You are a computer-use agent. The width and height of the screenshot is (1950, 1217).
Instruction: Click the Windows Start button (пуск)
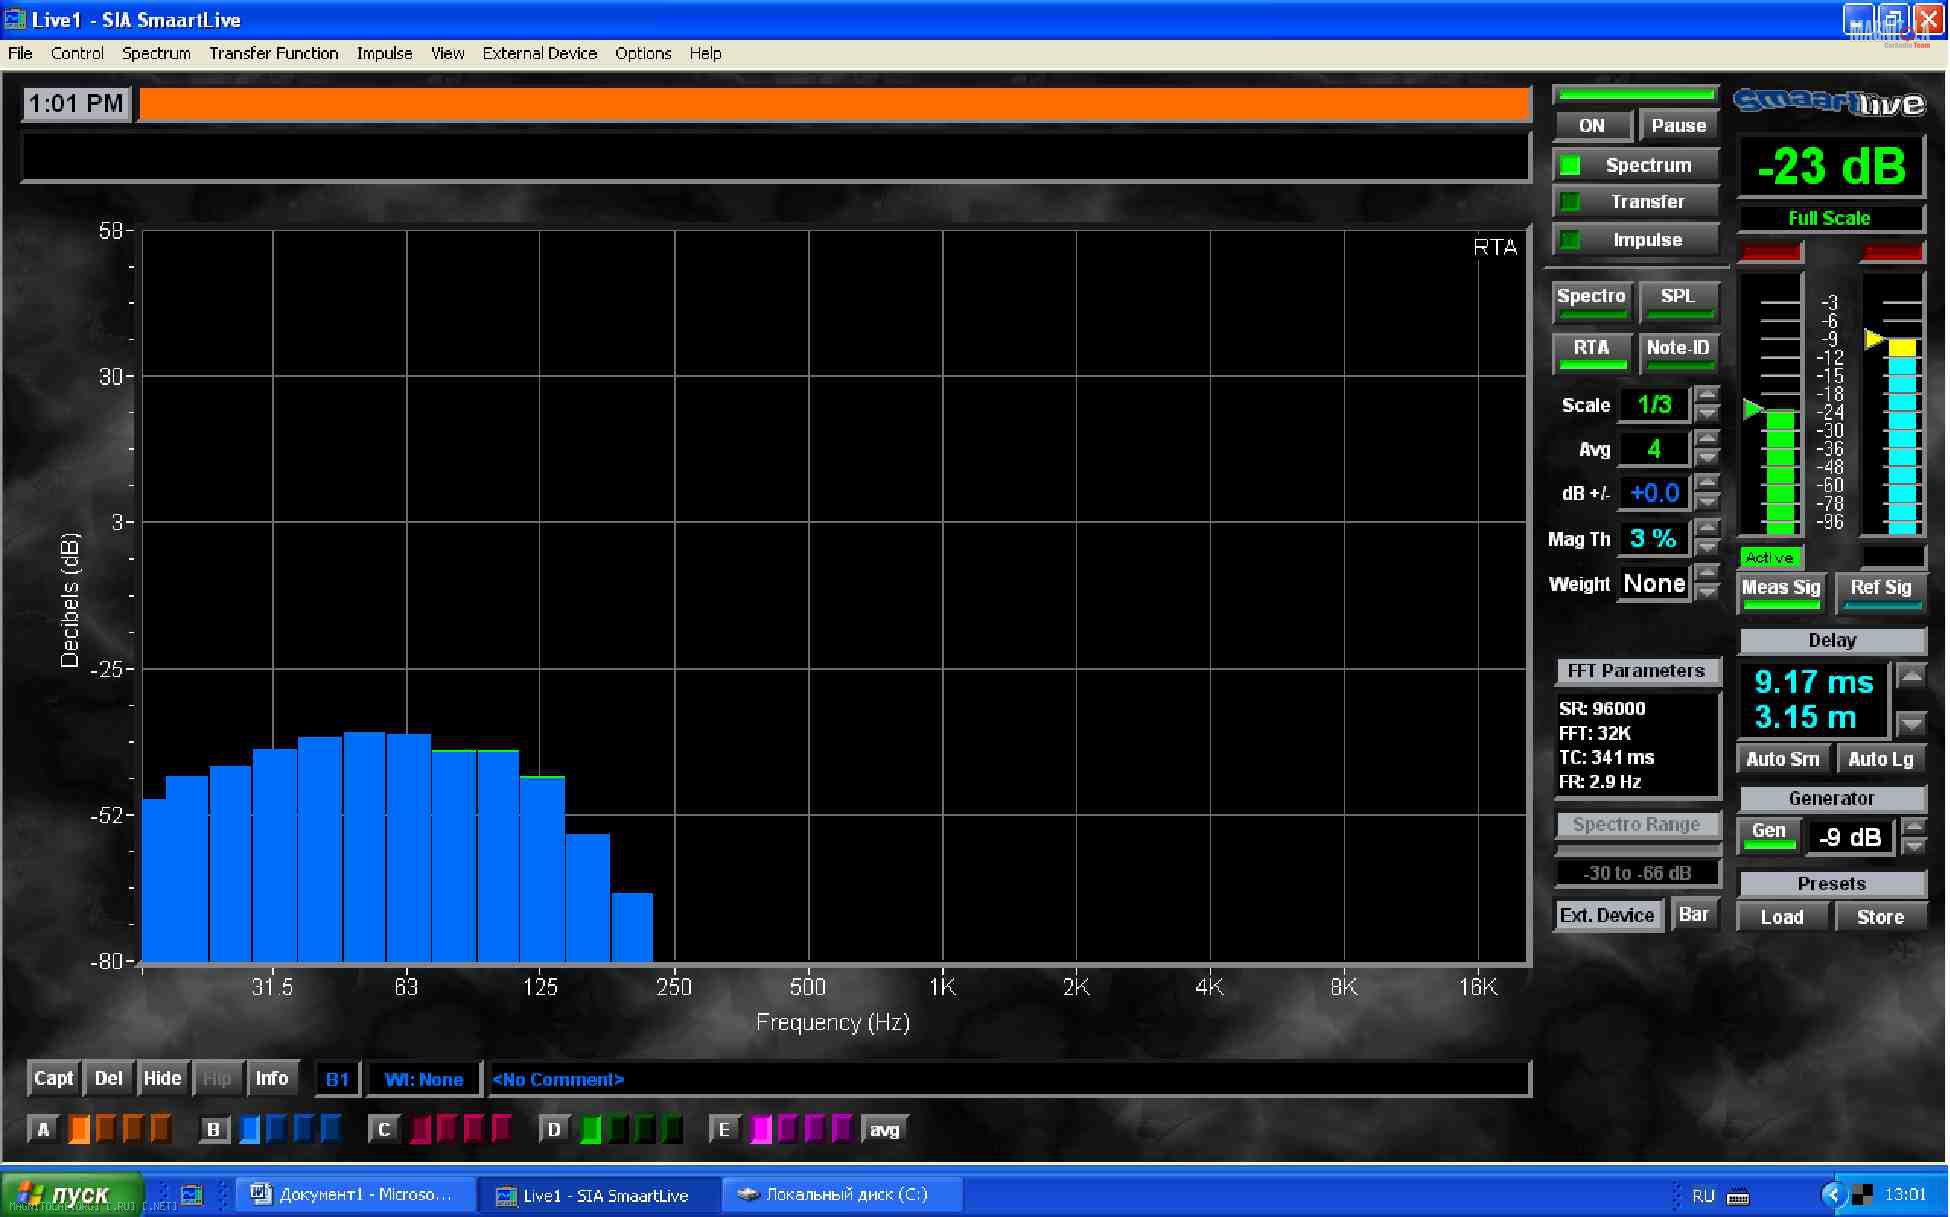72,1195
